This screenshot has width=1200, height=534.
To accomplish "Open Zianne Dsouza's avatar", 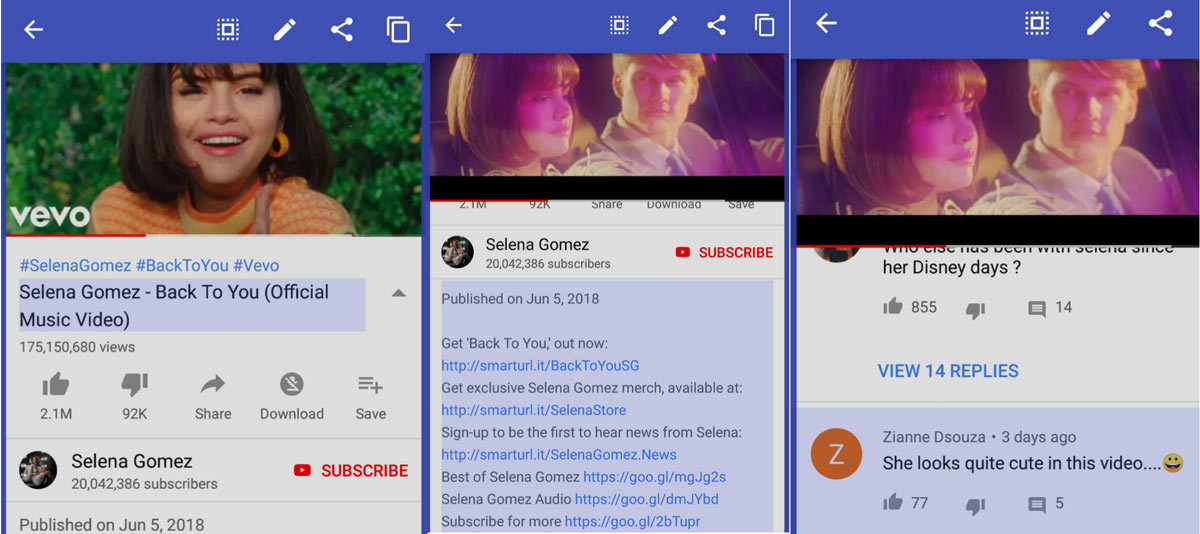I will click(836, 453).
